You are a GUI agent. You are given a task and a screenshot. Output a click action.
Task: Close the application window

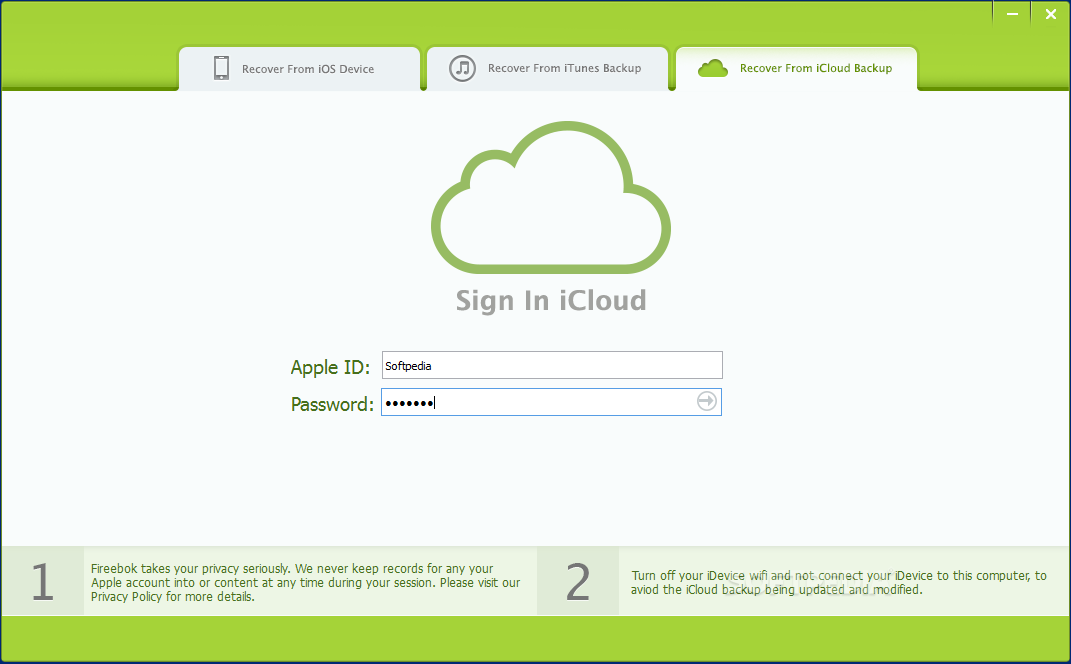(1051, 14)
